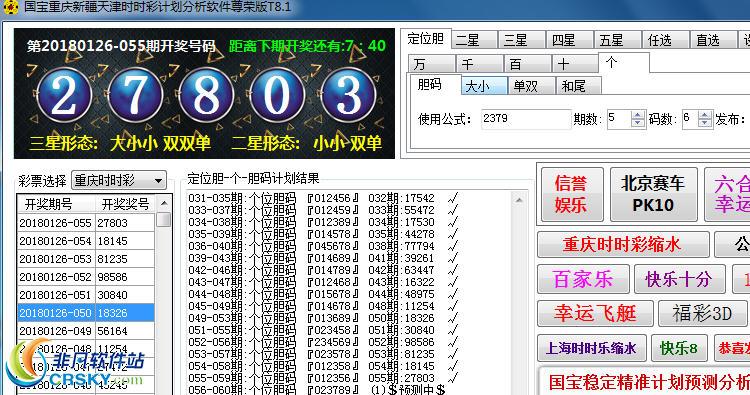Screen dimensions: 750x395
Task: Click the lottery ball showing 3
Action: pyautogui.click(x=348, y=95)
